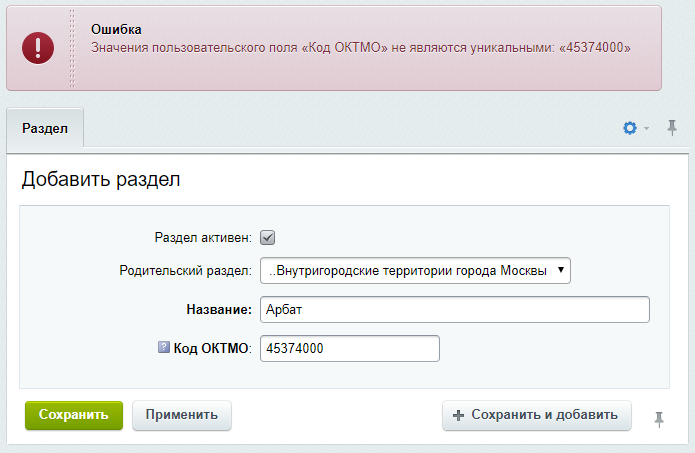Viewport: 695px width, 453px height.
Task: Click the error message about non-unique Код ОКТМО
Action: [360, 47]
